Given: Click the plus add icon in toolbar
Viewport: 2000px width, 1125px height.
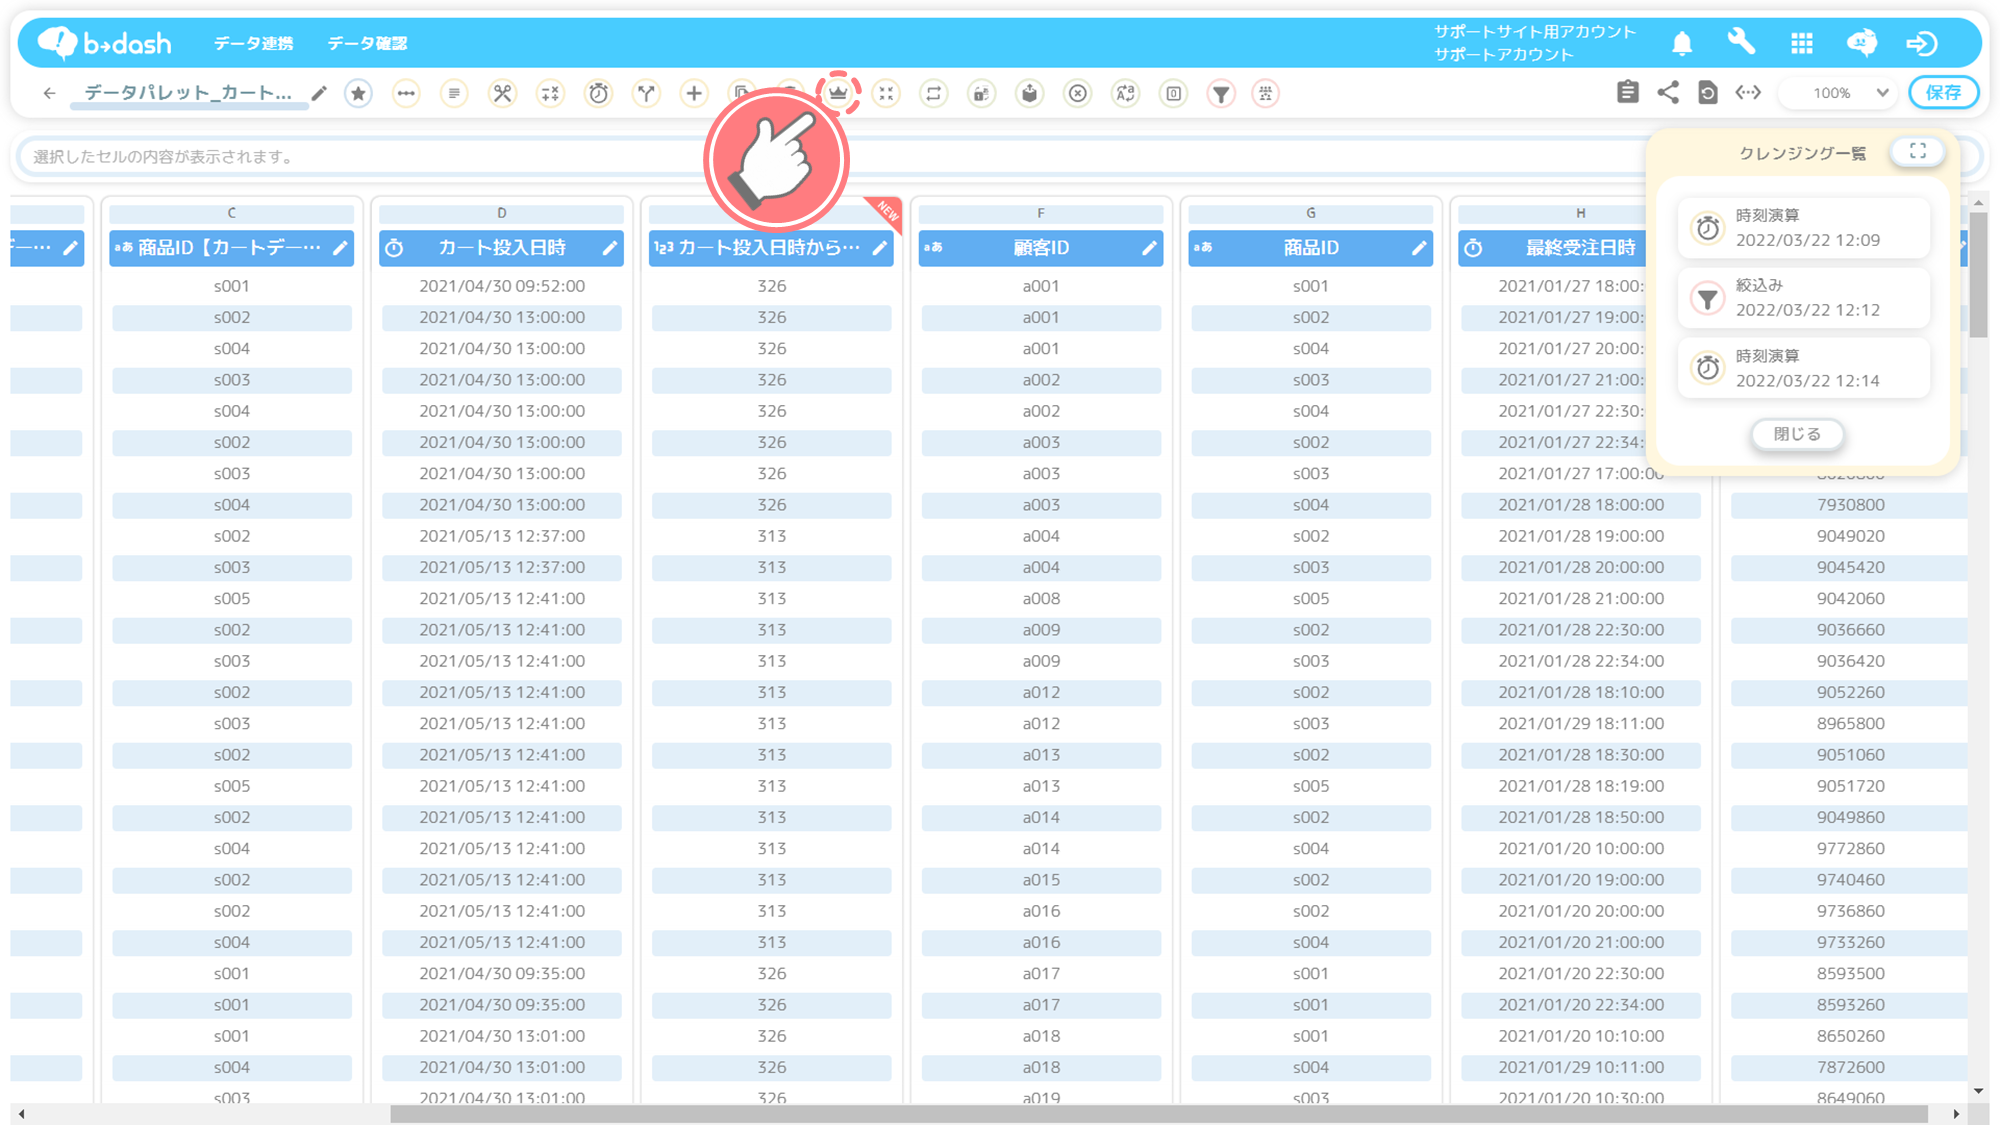Looking at the screenshot, I should point(694,93).
